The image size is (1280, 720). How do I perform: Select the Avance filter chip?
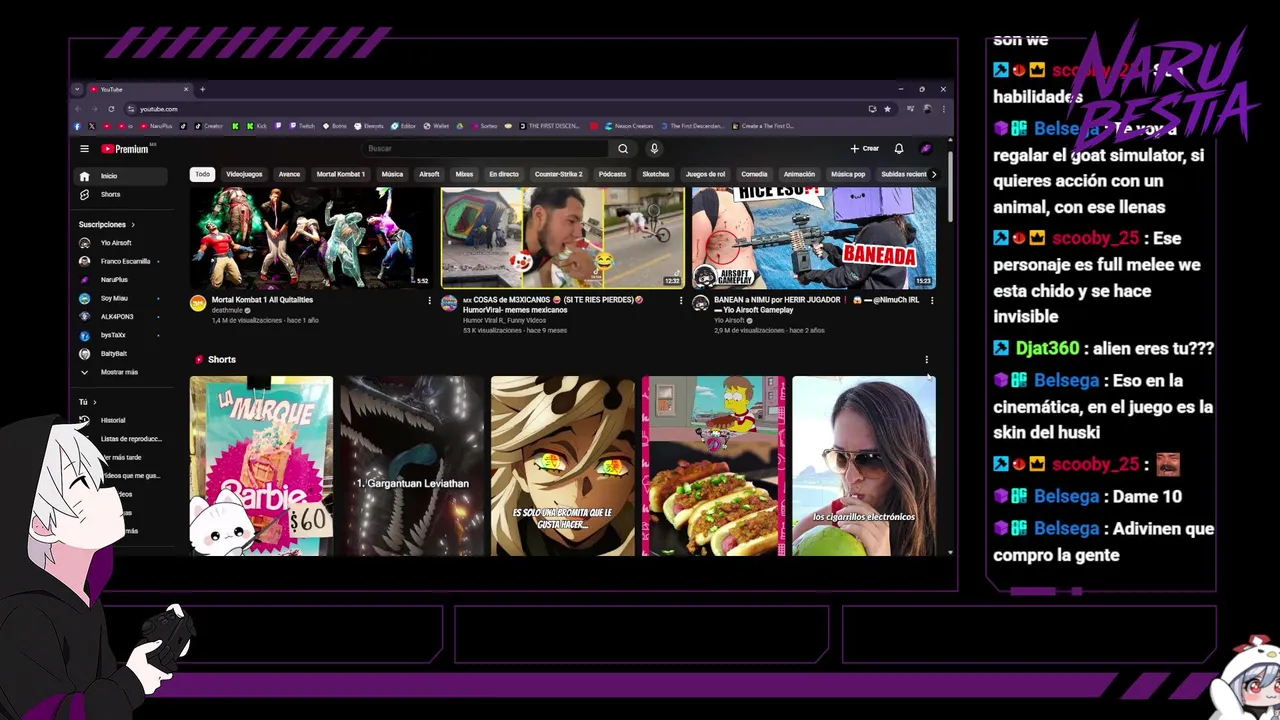(289, 174)
